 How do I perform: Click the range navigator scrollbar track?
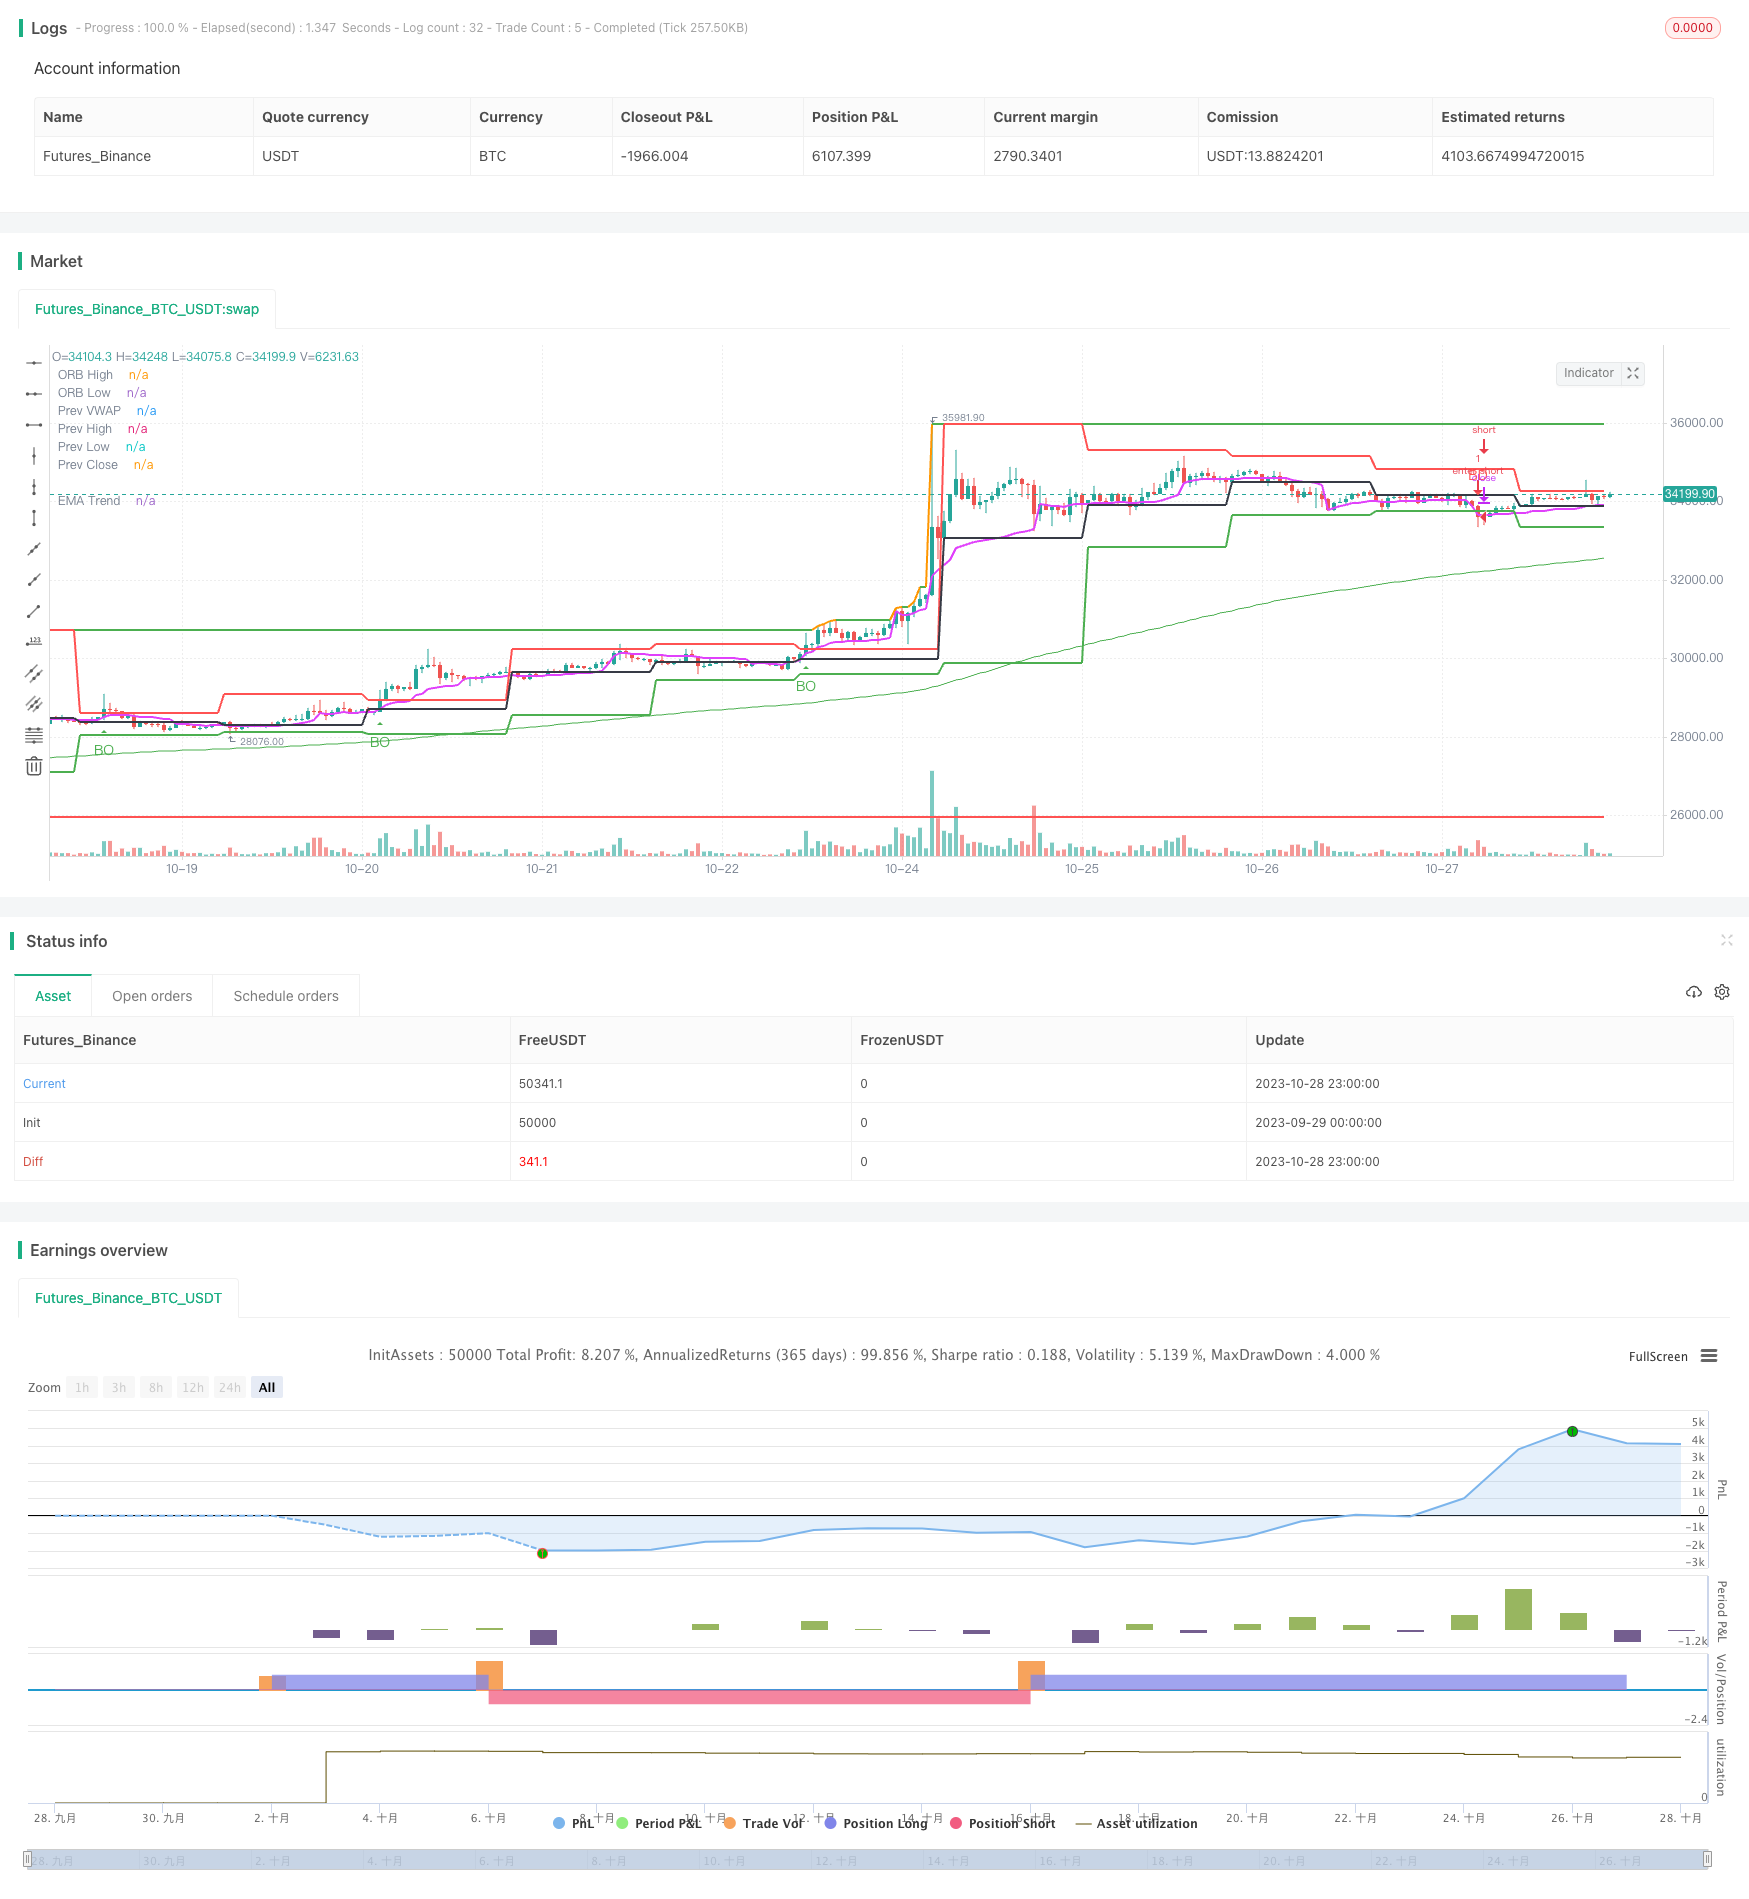pyautogui.click(x=868, y=1859)
